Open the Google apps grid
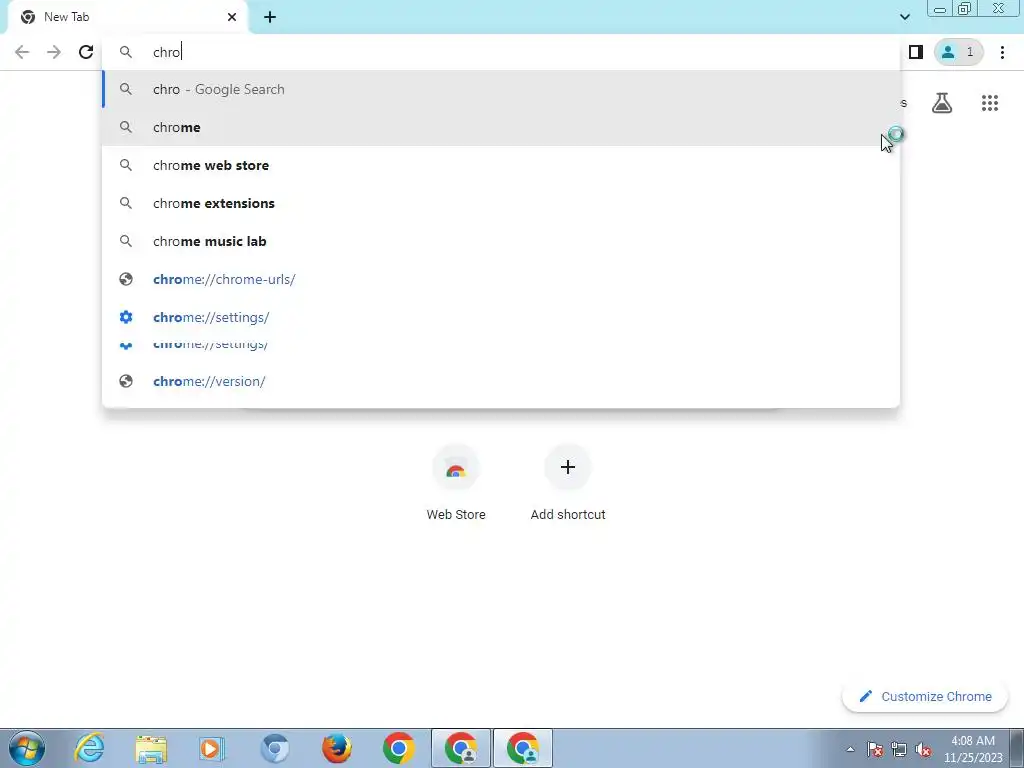This screenshot has width=1024, height=768. [989, 103]
